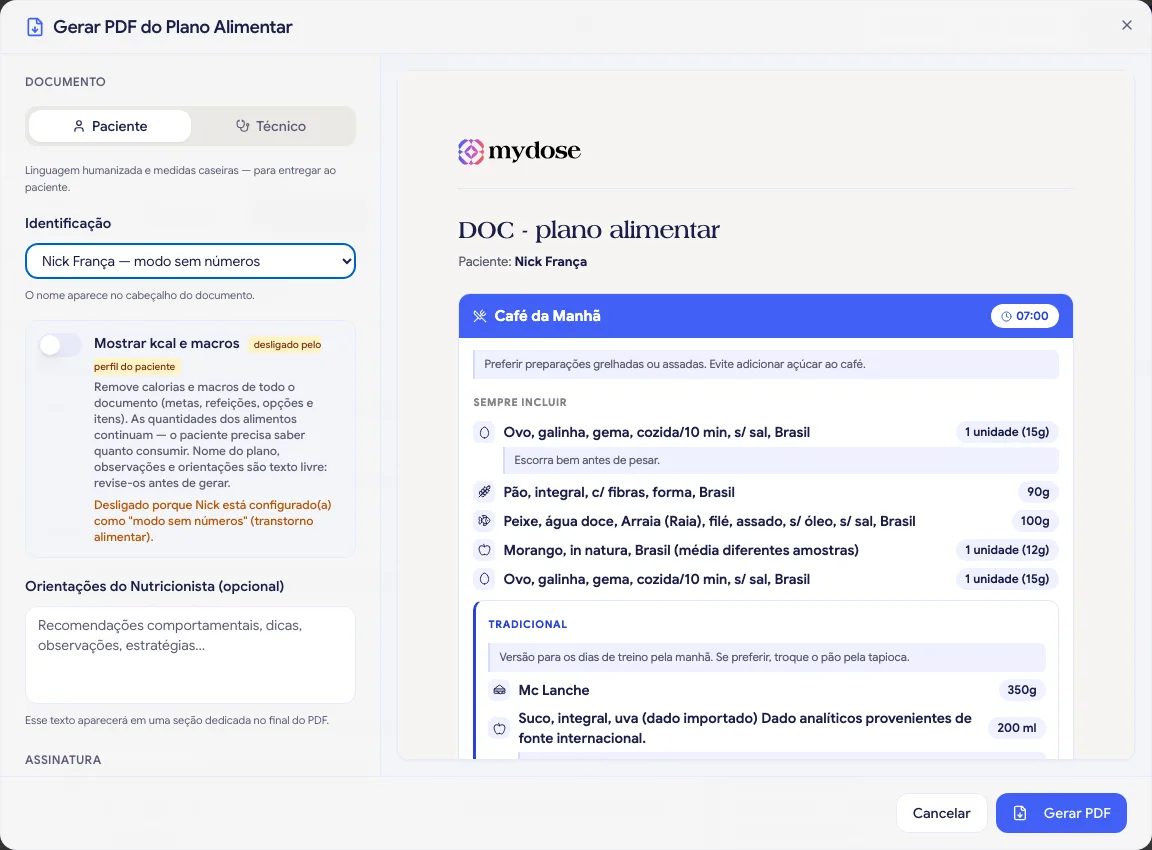This screenshot has width=1152, height=850.
Task: Click the person icon on Paciente tab
Action: tap(79, 126)
